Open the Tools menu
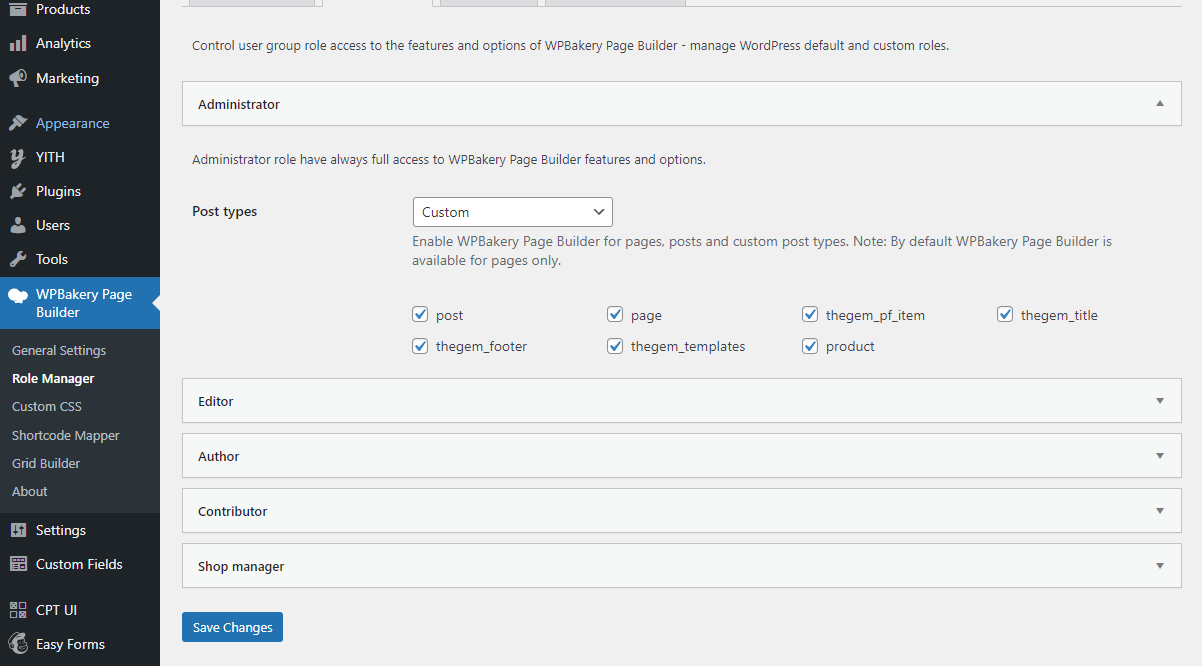 (80, 259)
